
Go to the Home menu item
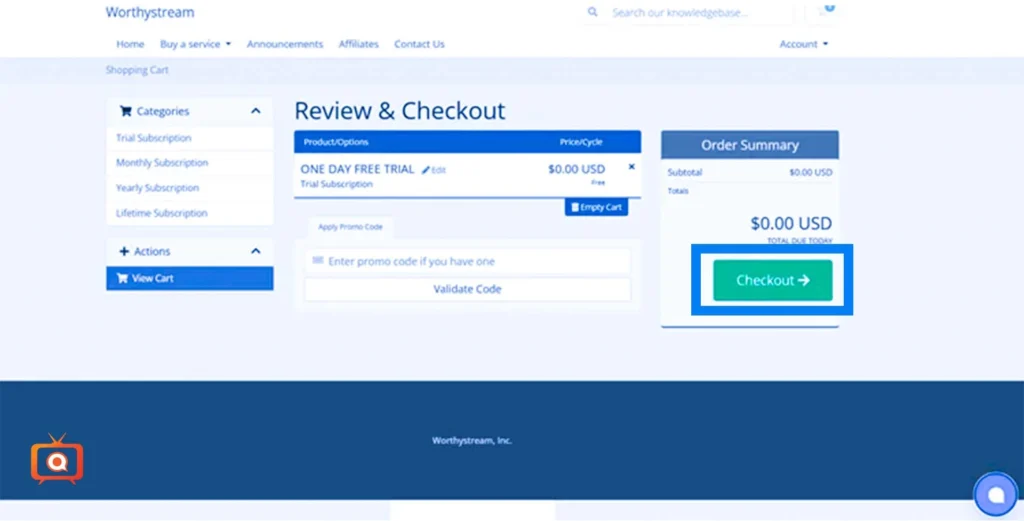click(x=130, y=44)
